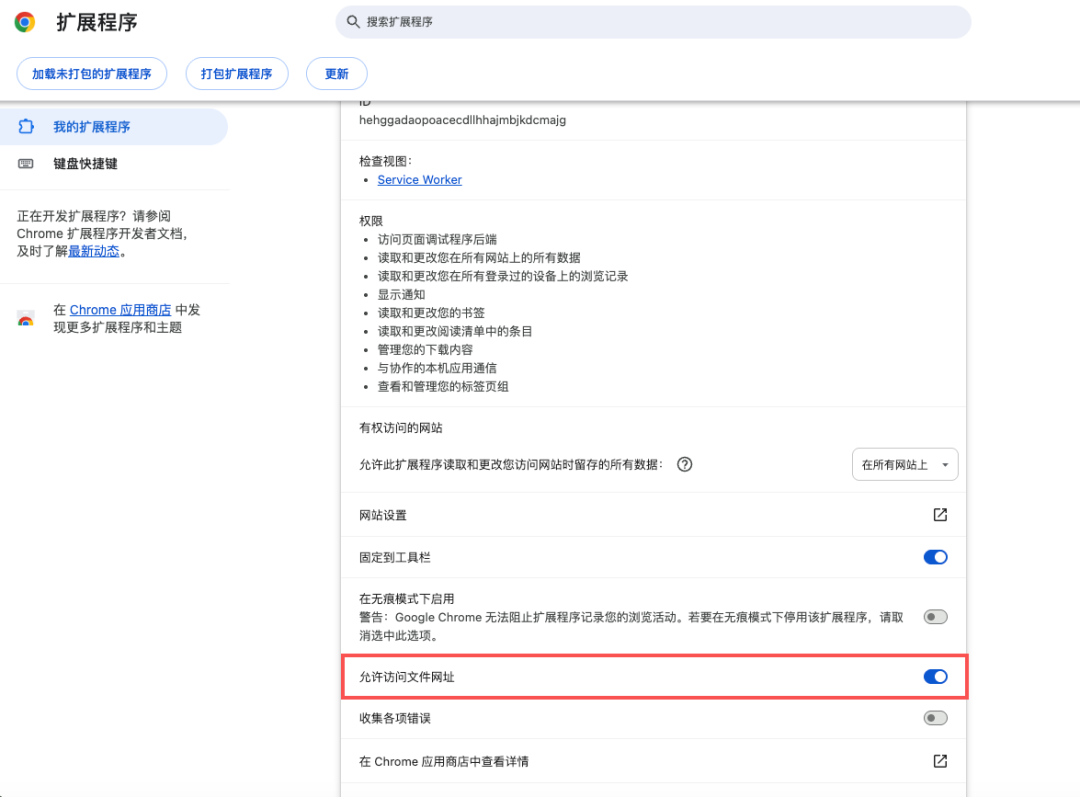Click 打包扩展程序 button
Image resolution: width=1080 pixels, height=797 pixels.
[236, 74]
